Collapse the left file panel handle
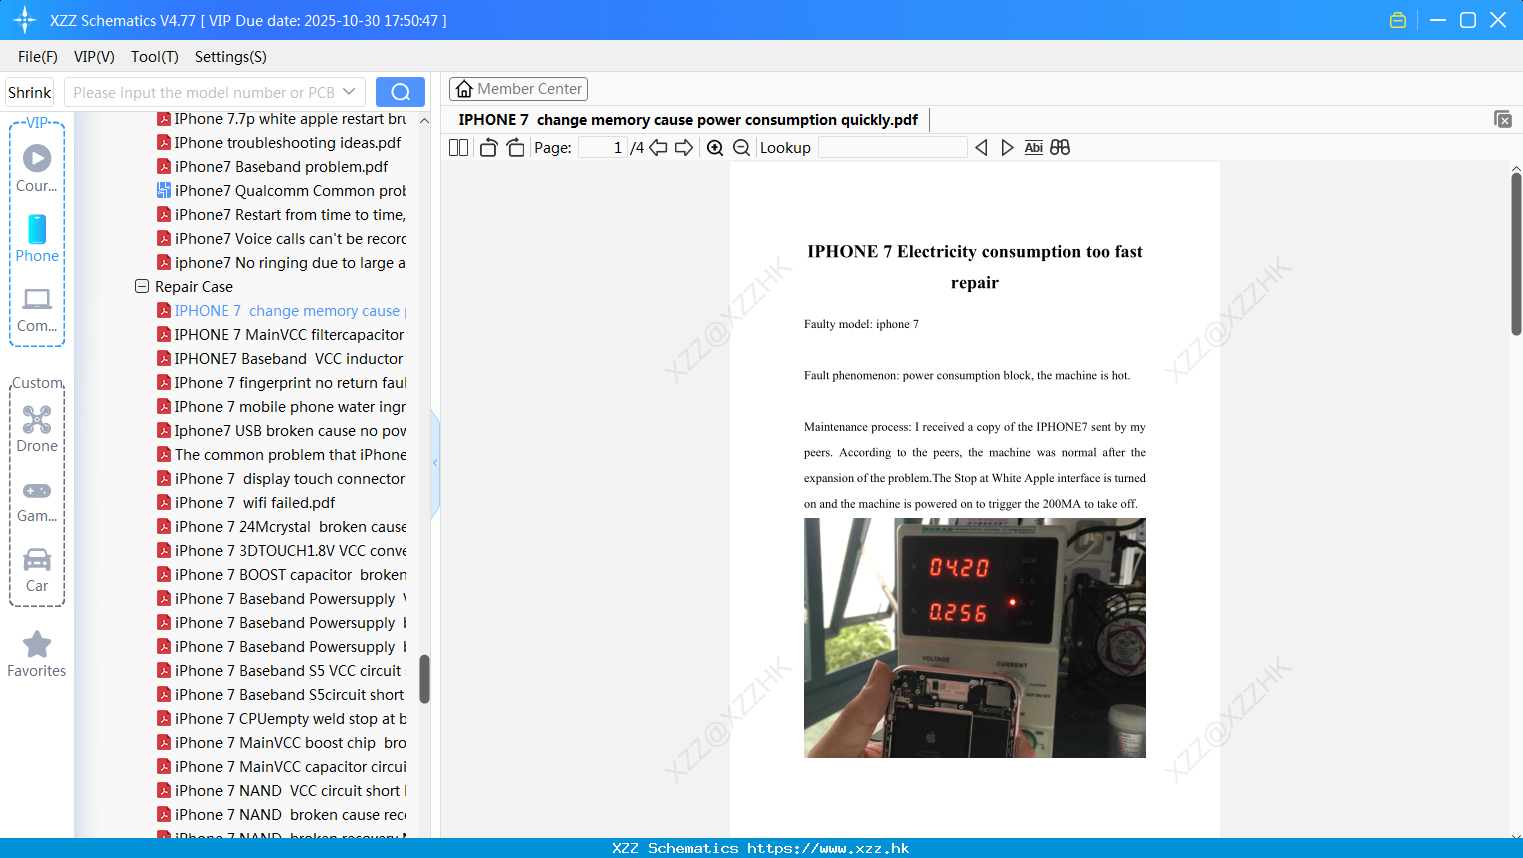 click(x=435, y=463)
